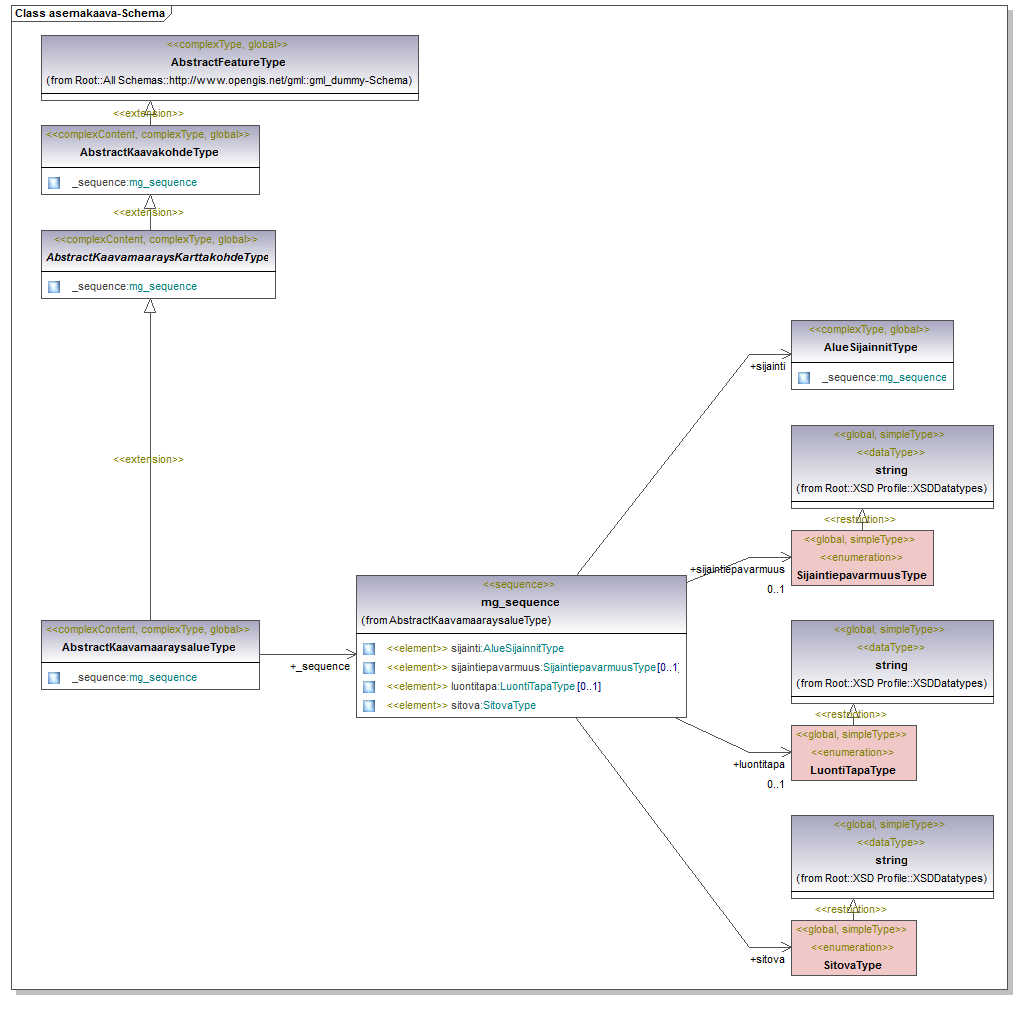Select the icon beside the sijaintiepavarmuus element row
The image size is (1034, 1010).
(x=369, y=668)
